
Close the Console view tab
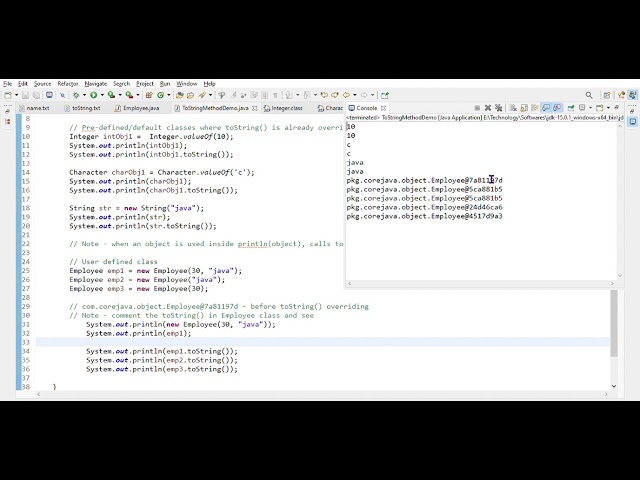coord(383,108)
